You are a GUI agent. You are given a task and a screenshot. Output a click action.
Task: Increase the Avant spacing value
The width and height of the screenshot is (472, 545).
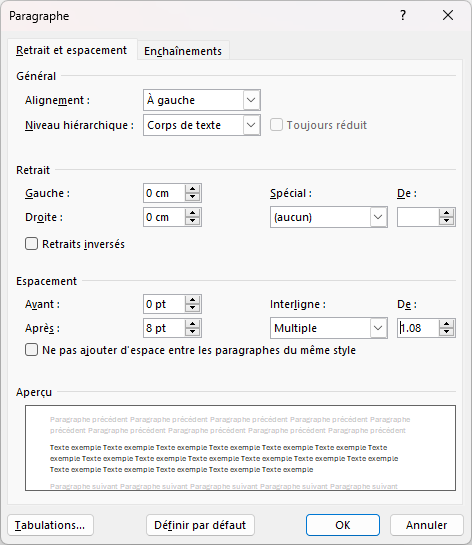[x=193, y=300]
